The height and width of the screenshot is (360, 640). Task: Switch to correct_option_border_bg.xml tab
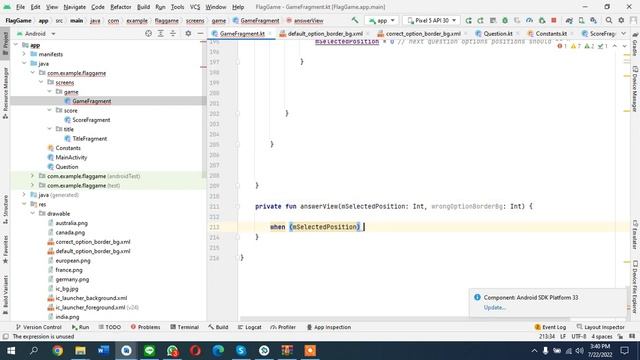[x=423, y=33]
